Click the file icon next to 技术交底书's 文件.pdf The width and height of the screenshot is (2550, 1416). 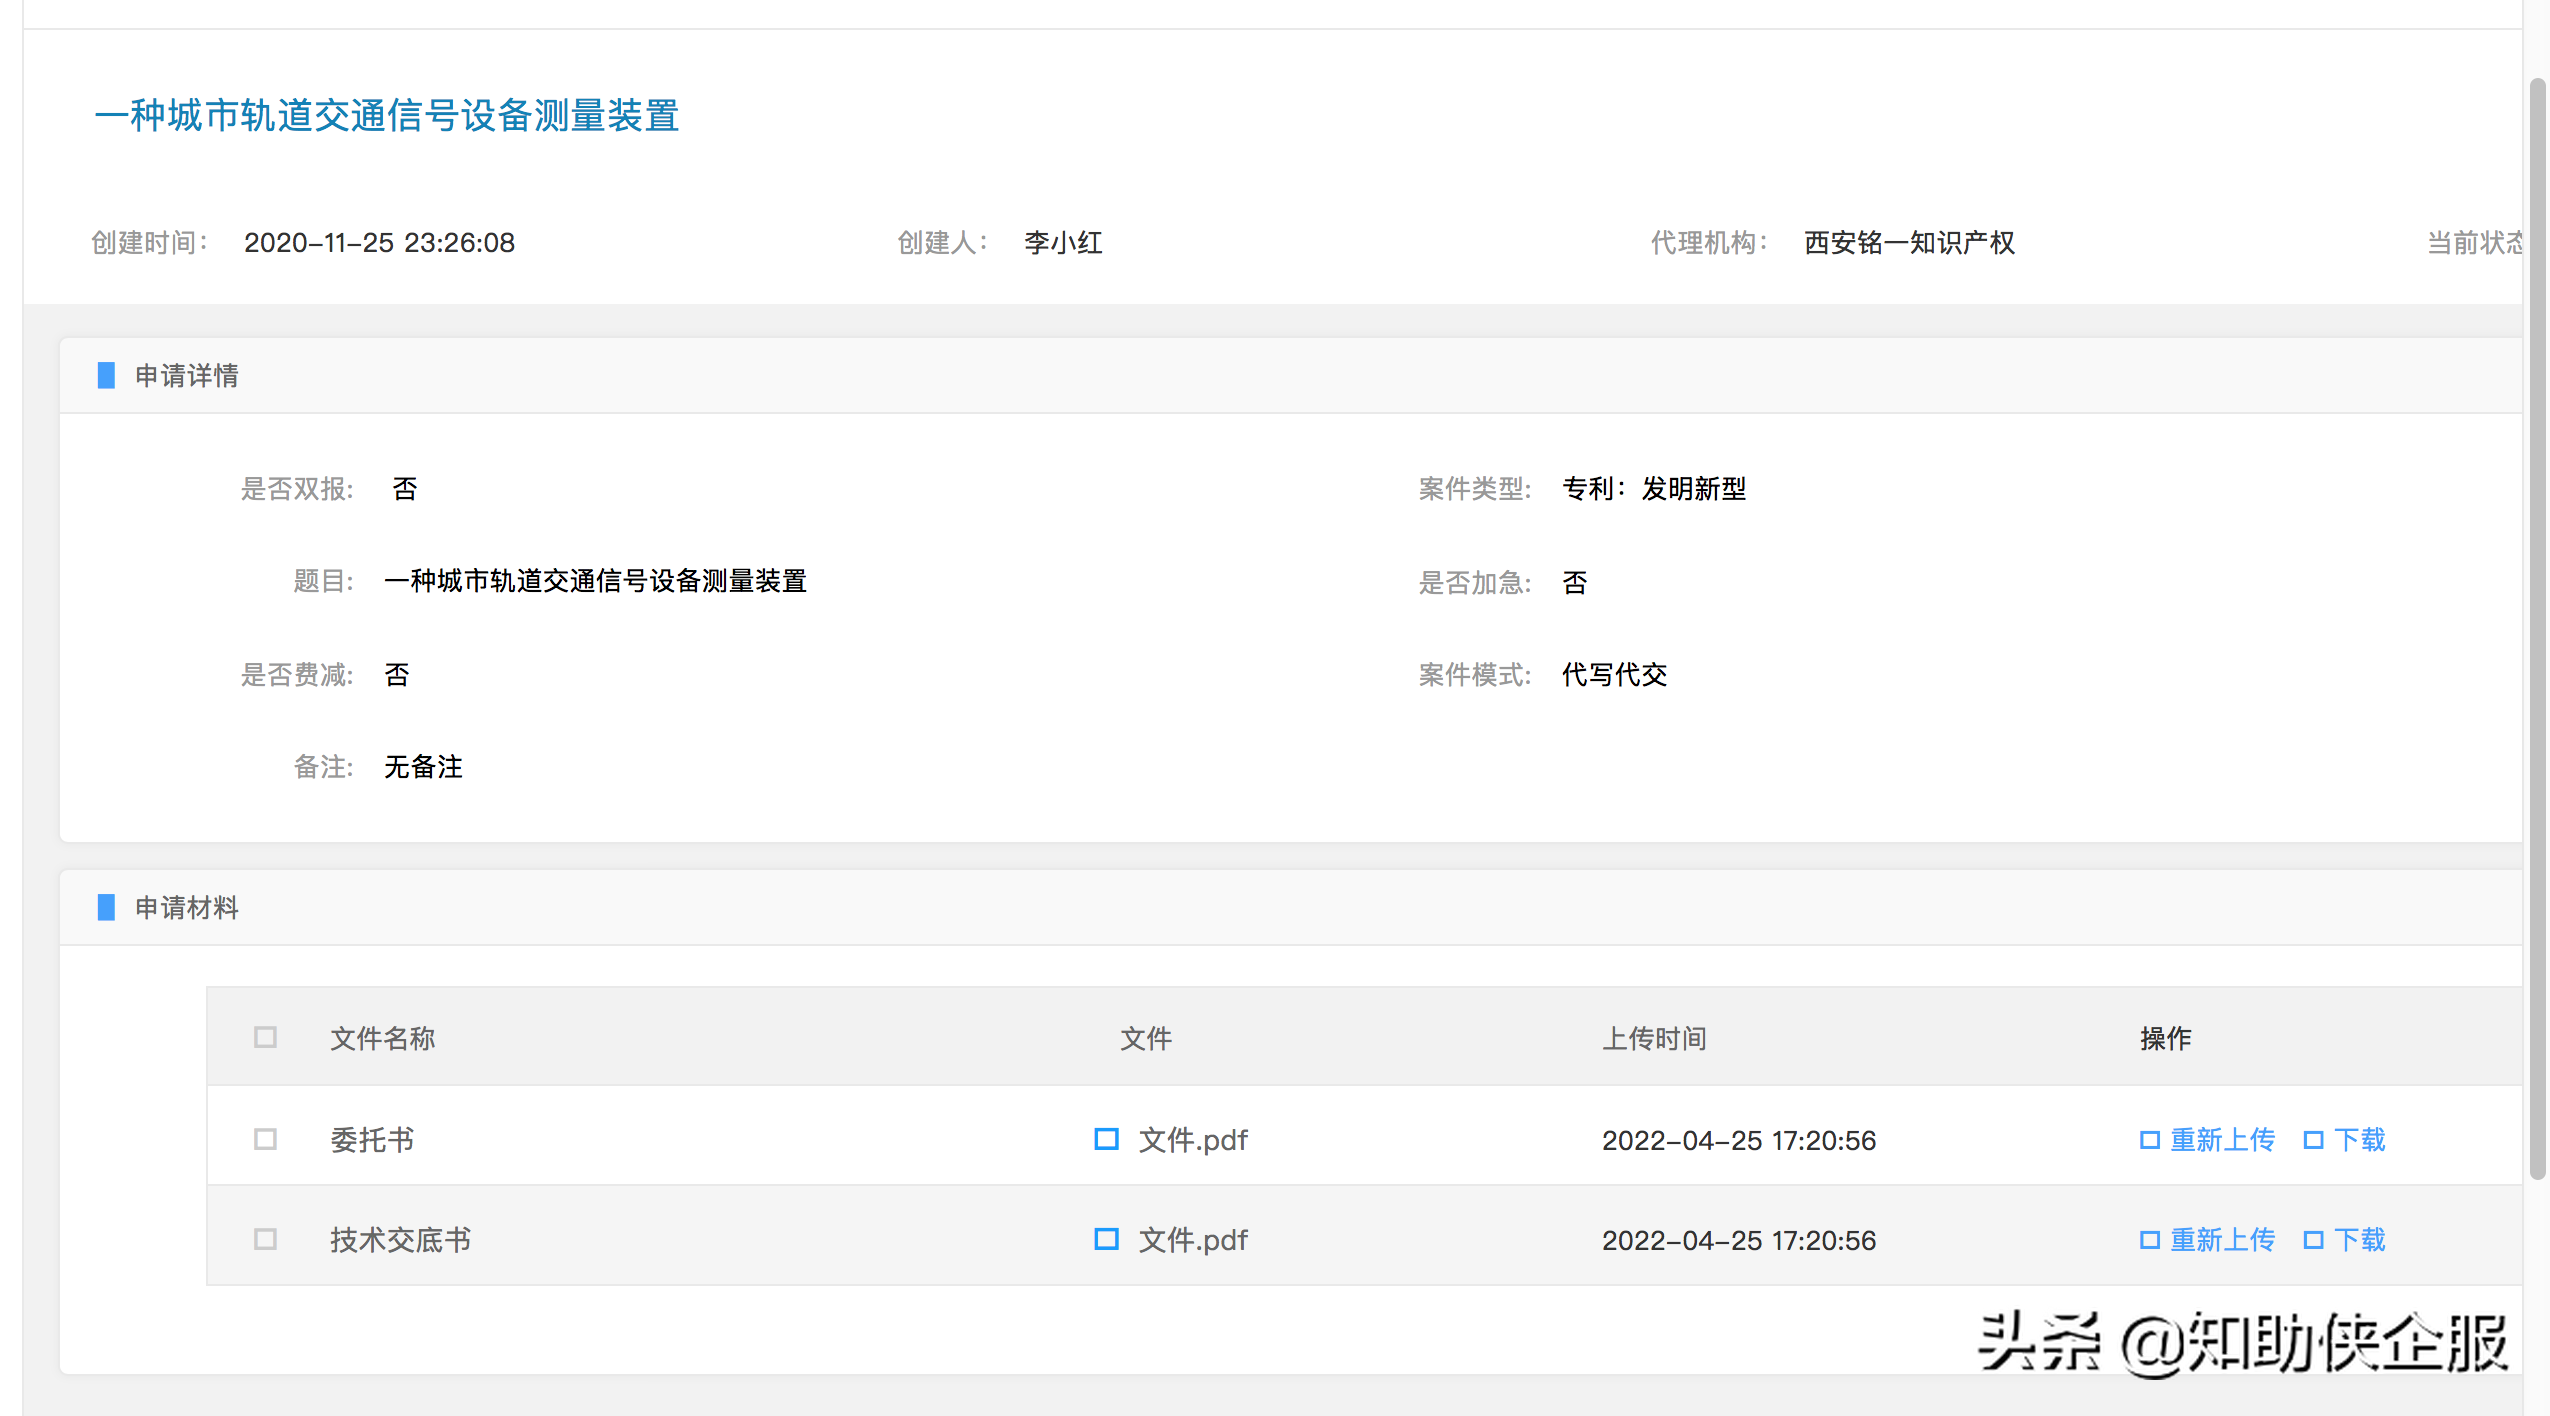tap(1106, 1239)
